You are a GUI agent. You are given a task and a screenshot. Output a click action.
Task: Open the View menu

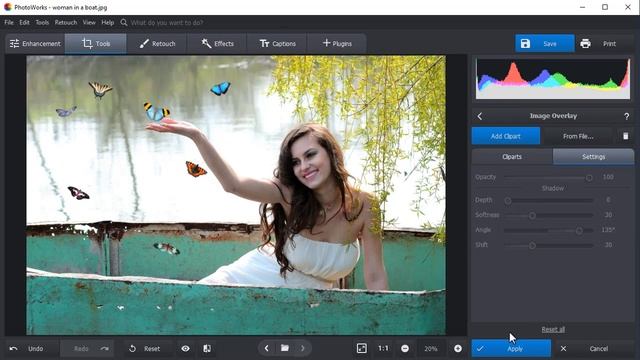(89, 22)
